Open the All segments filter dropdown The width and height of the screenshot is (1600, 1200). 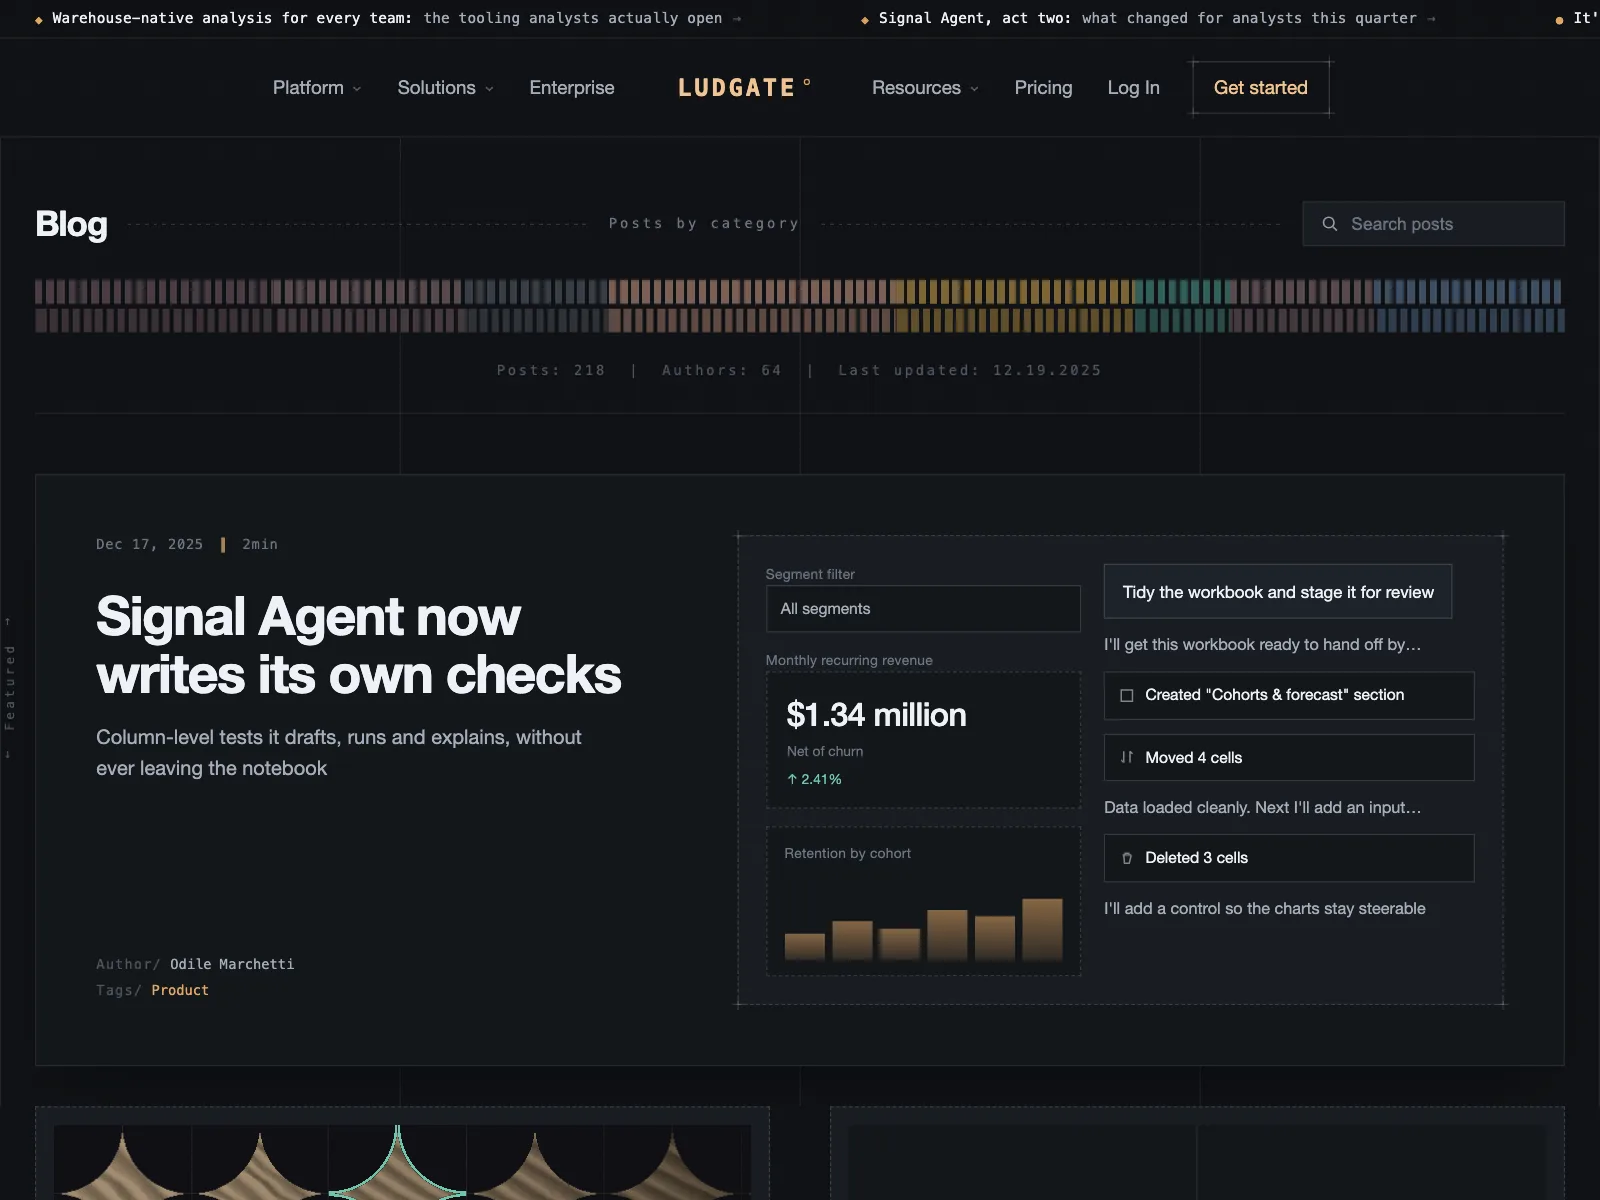pos(923,609)
